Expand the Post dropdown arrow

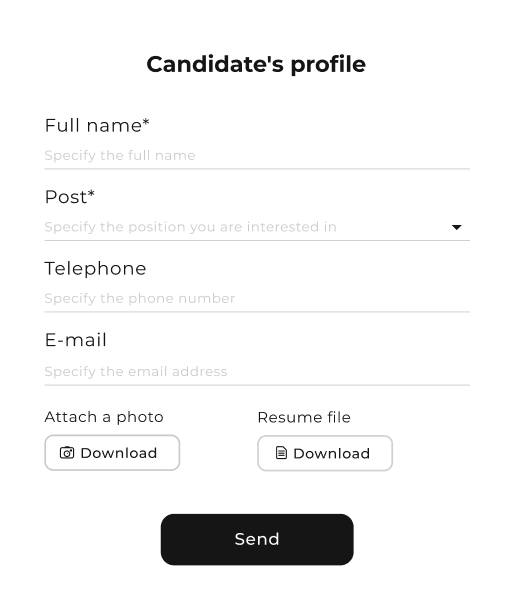pyautogui.click(x=456, y=227)
